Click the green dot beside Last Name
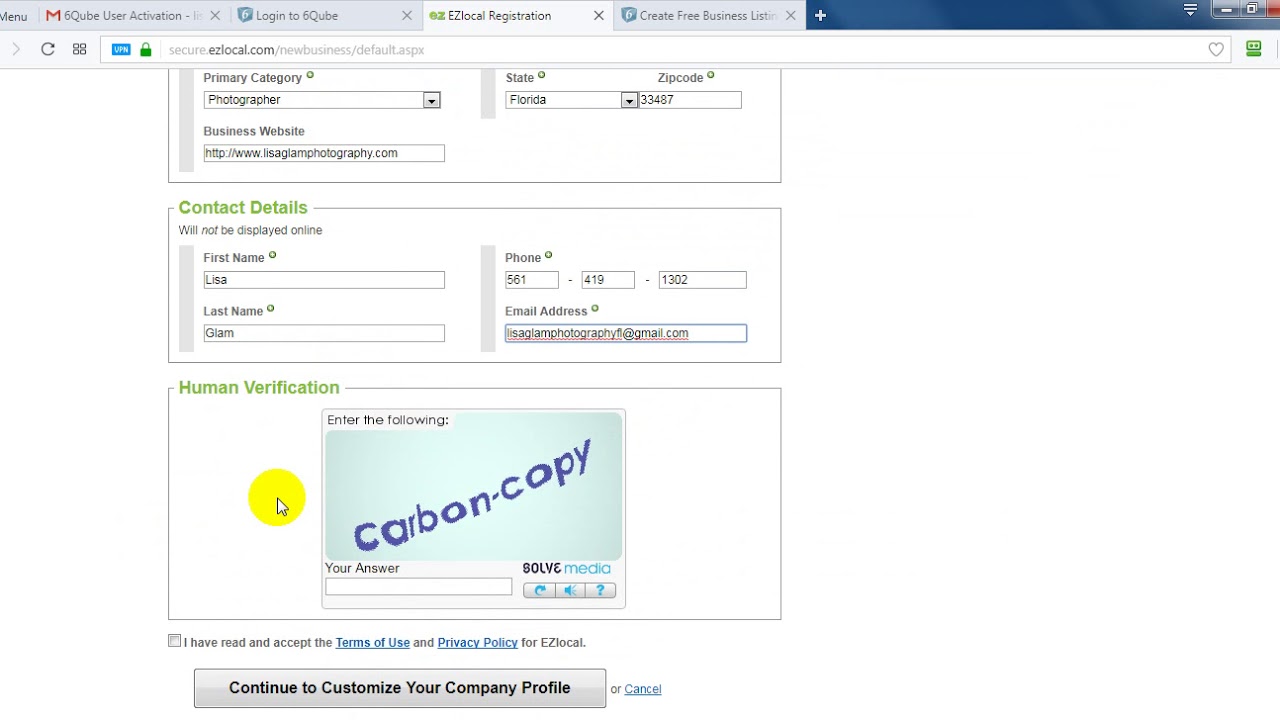The height and width of the screenshot is (720, 1280). [x=271, y=309]
